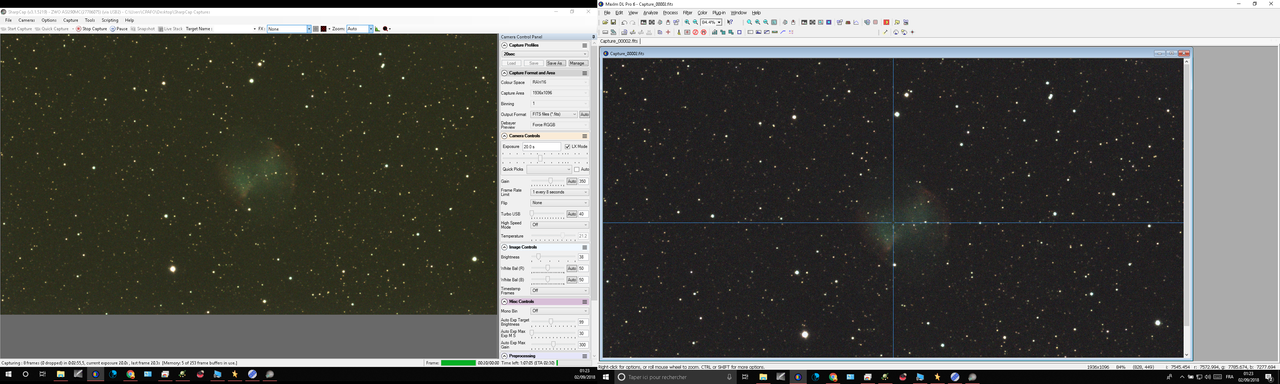Click Manage button in Capture Profiles
1280x384 pixels.
(577, 63)
